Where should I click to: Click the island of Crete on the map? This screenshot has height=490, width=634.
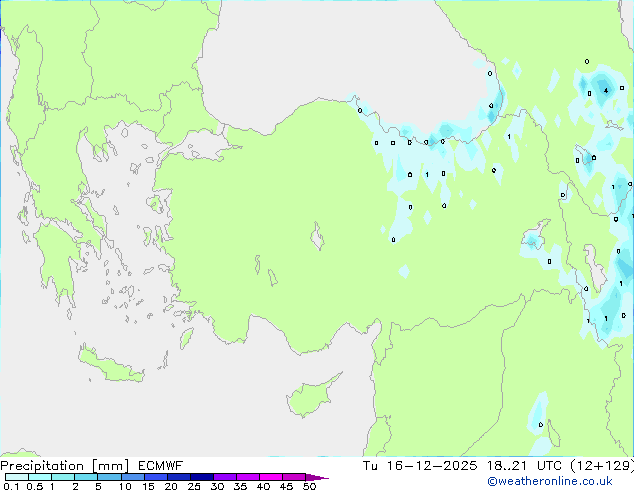tap(111, 365)
